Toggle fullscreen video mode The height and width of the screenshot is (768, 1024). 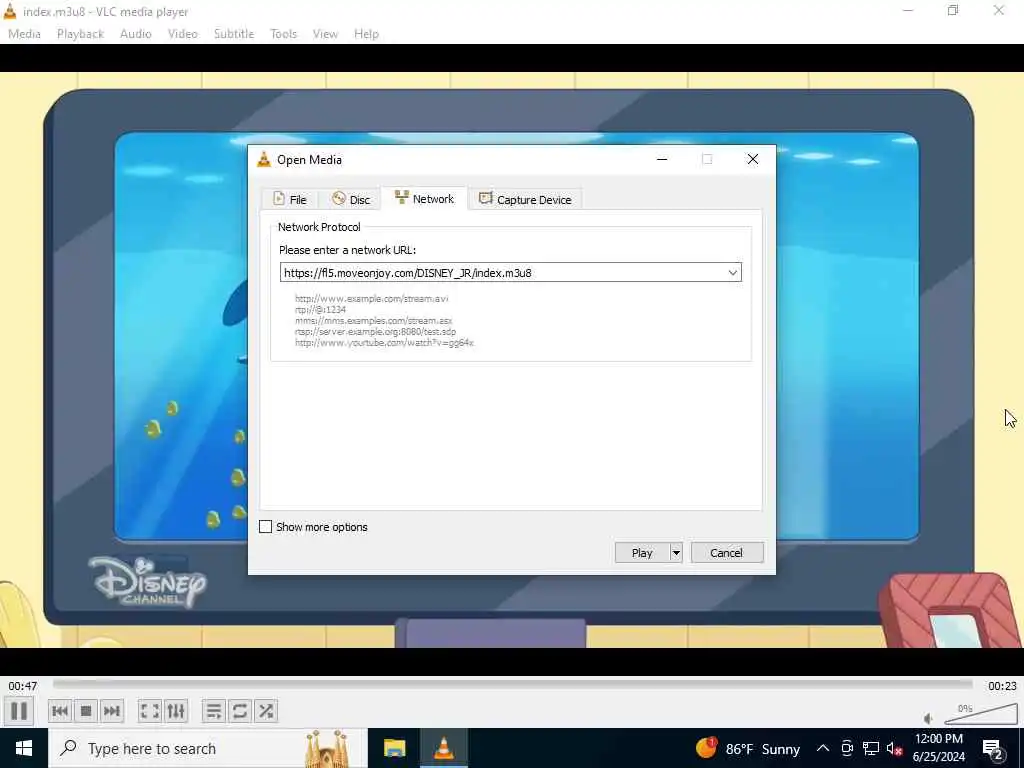click(x=150, y=711)
